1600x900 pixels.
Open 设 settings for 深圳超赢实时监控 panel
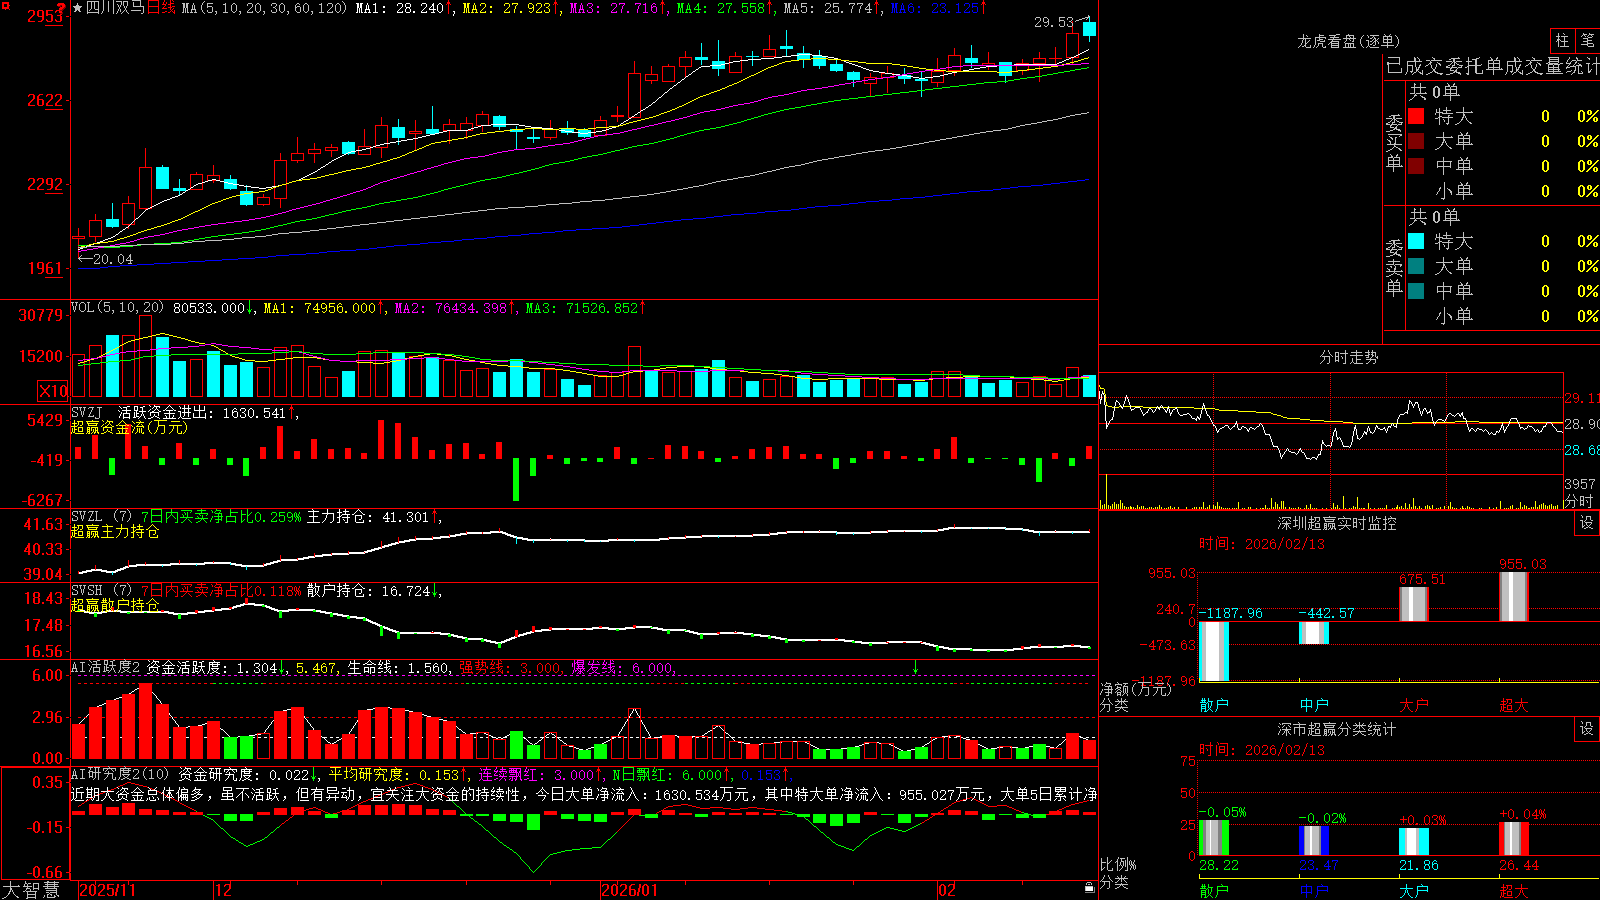click(1587, 523)
